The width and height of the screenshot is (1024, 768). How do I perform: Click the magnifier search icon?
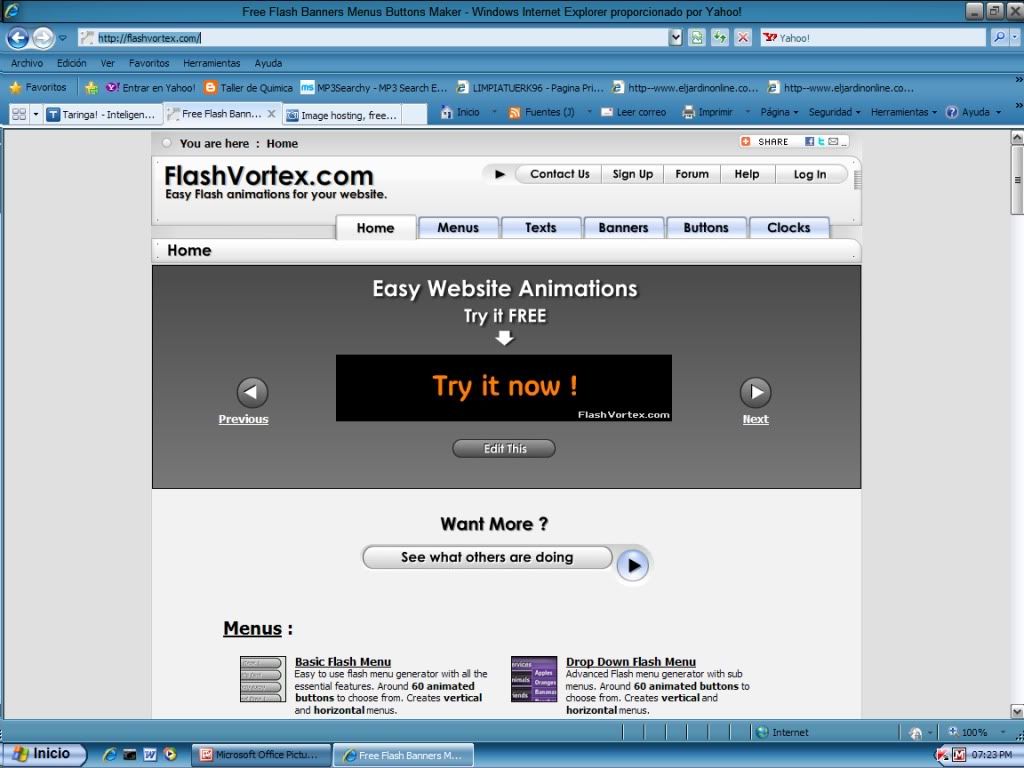pos(999,38)
